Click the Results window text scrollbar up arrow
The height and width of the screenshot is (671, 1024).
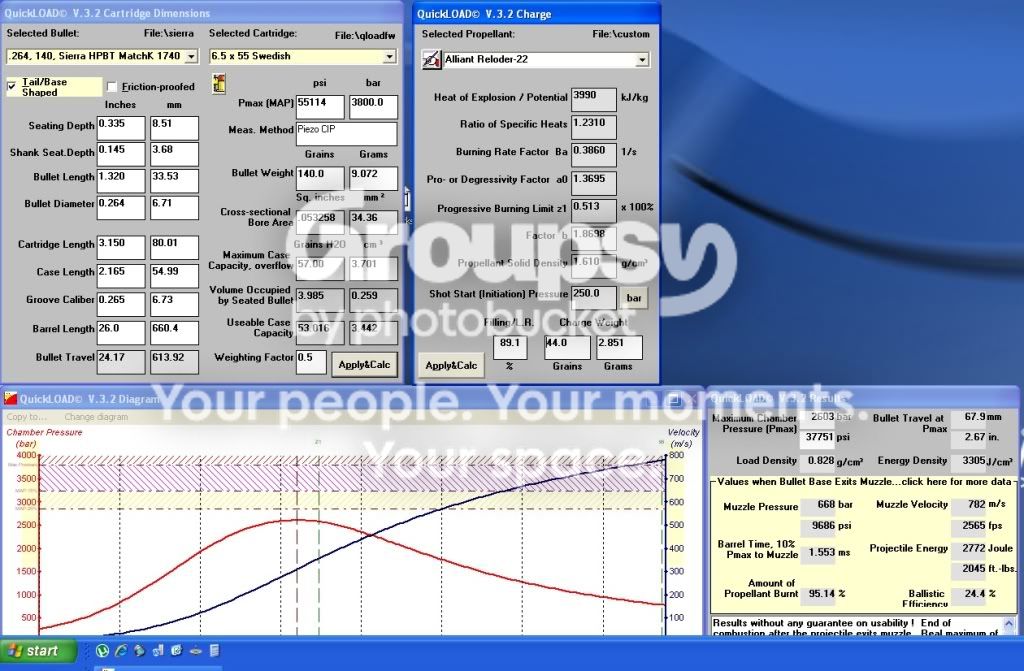(1009, 624)
